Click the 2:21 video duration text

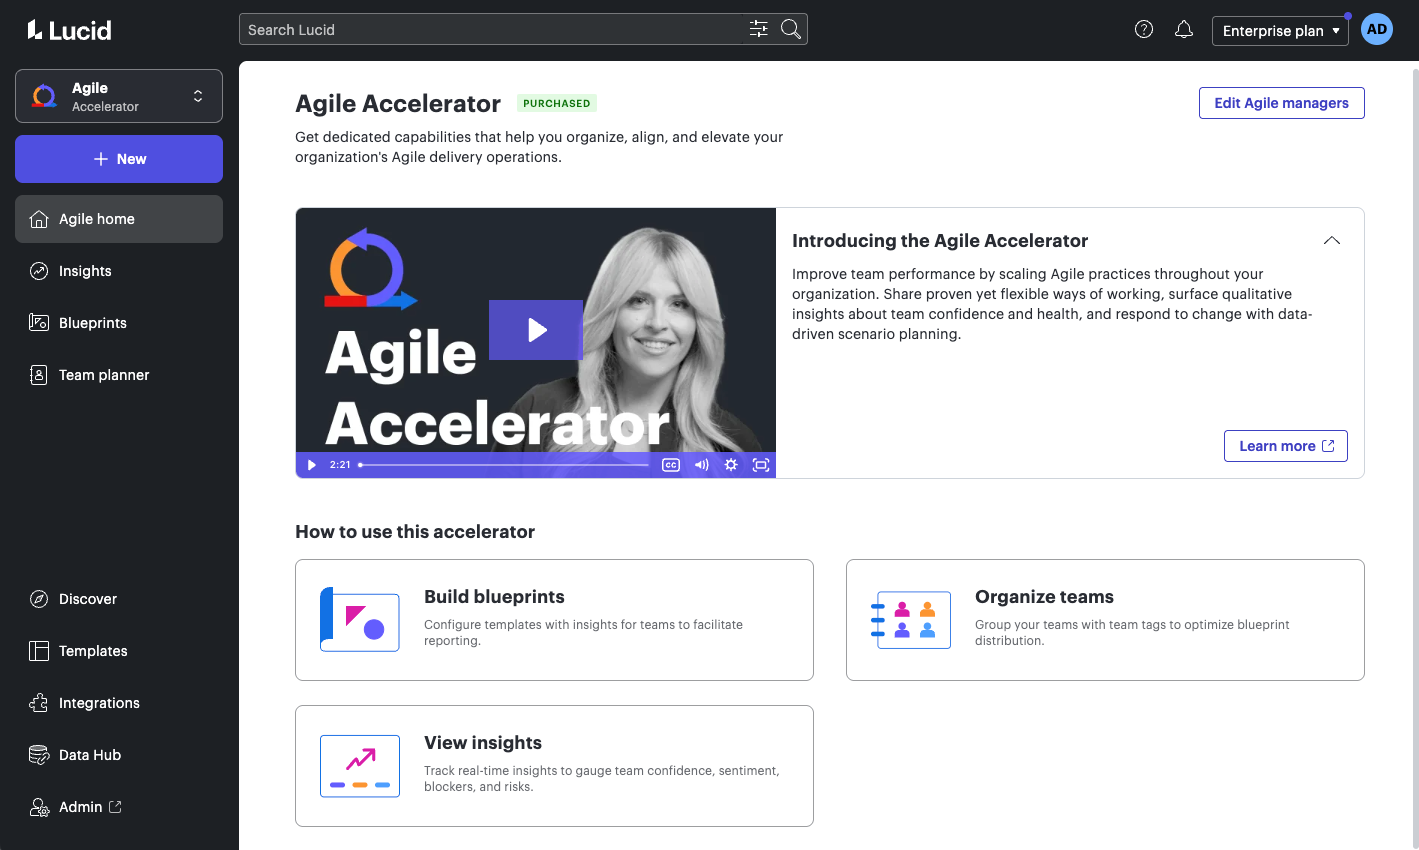340,465
